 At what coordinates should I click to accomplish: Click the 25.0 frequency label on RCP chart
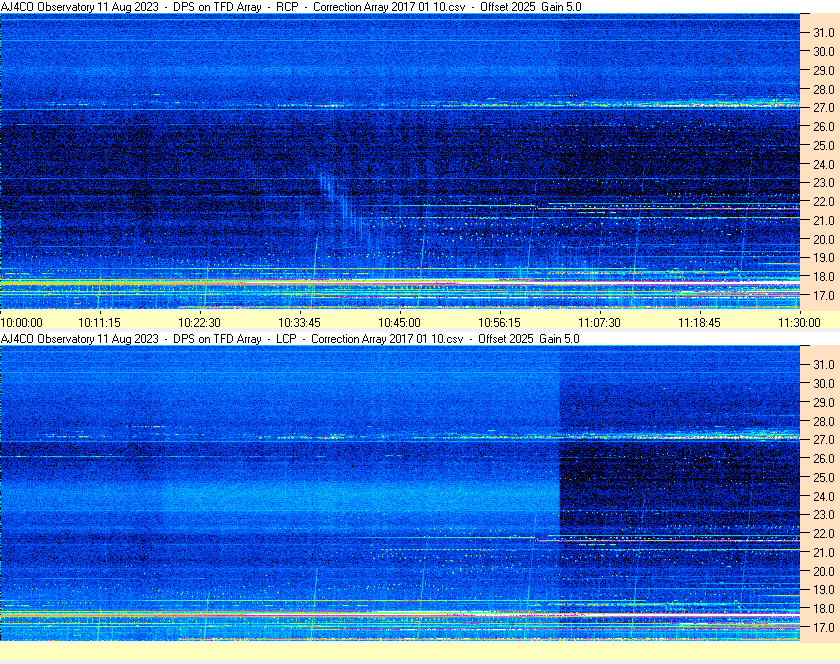tap(824, 145)
